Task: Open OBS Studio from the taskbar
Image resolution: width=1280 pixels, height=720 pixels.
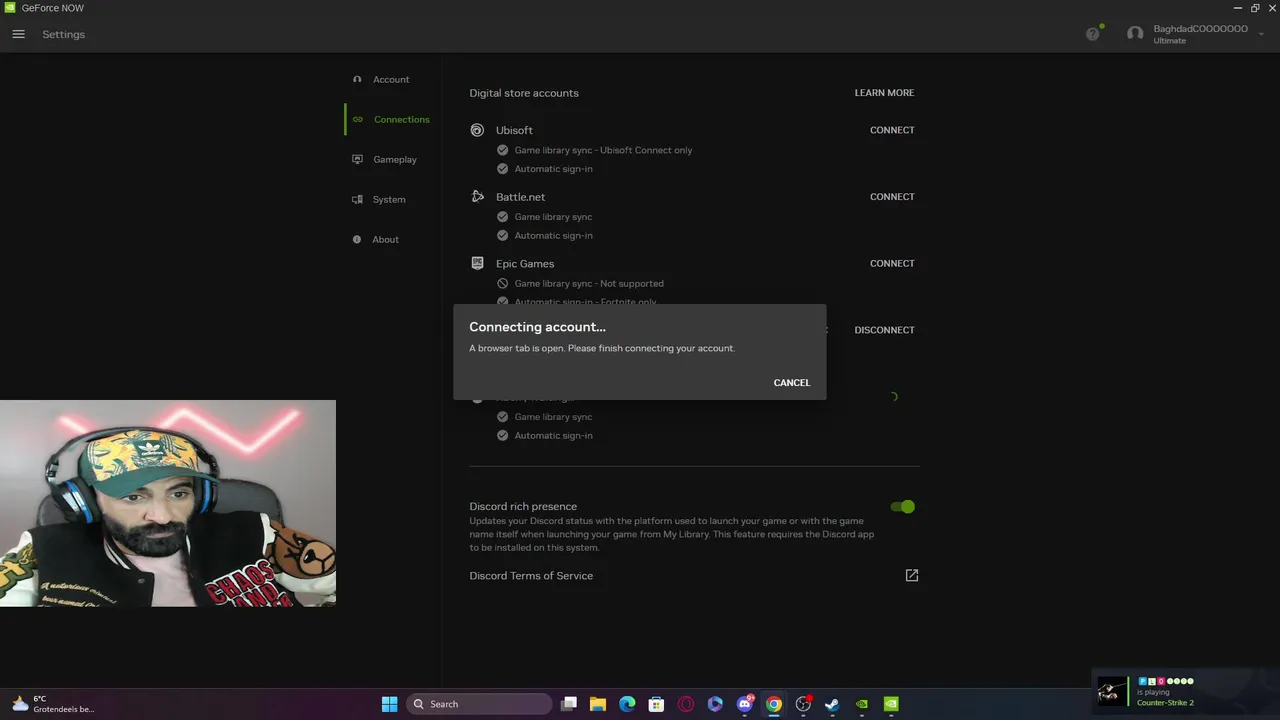Action: coord(803,704)
